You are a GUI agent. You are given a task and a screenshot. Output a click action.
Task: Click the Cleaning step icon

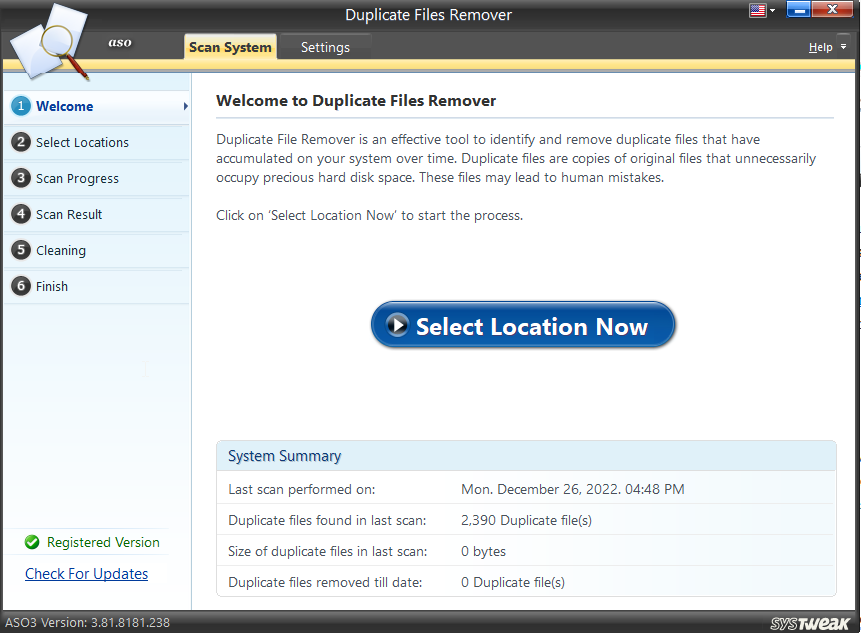coord(21,250)
